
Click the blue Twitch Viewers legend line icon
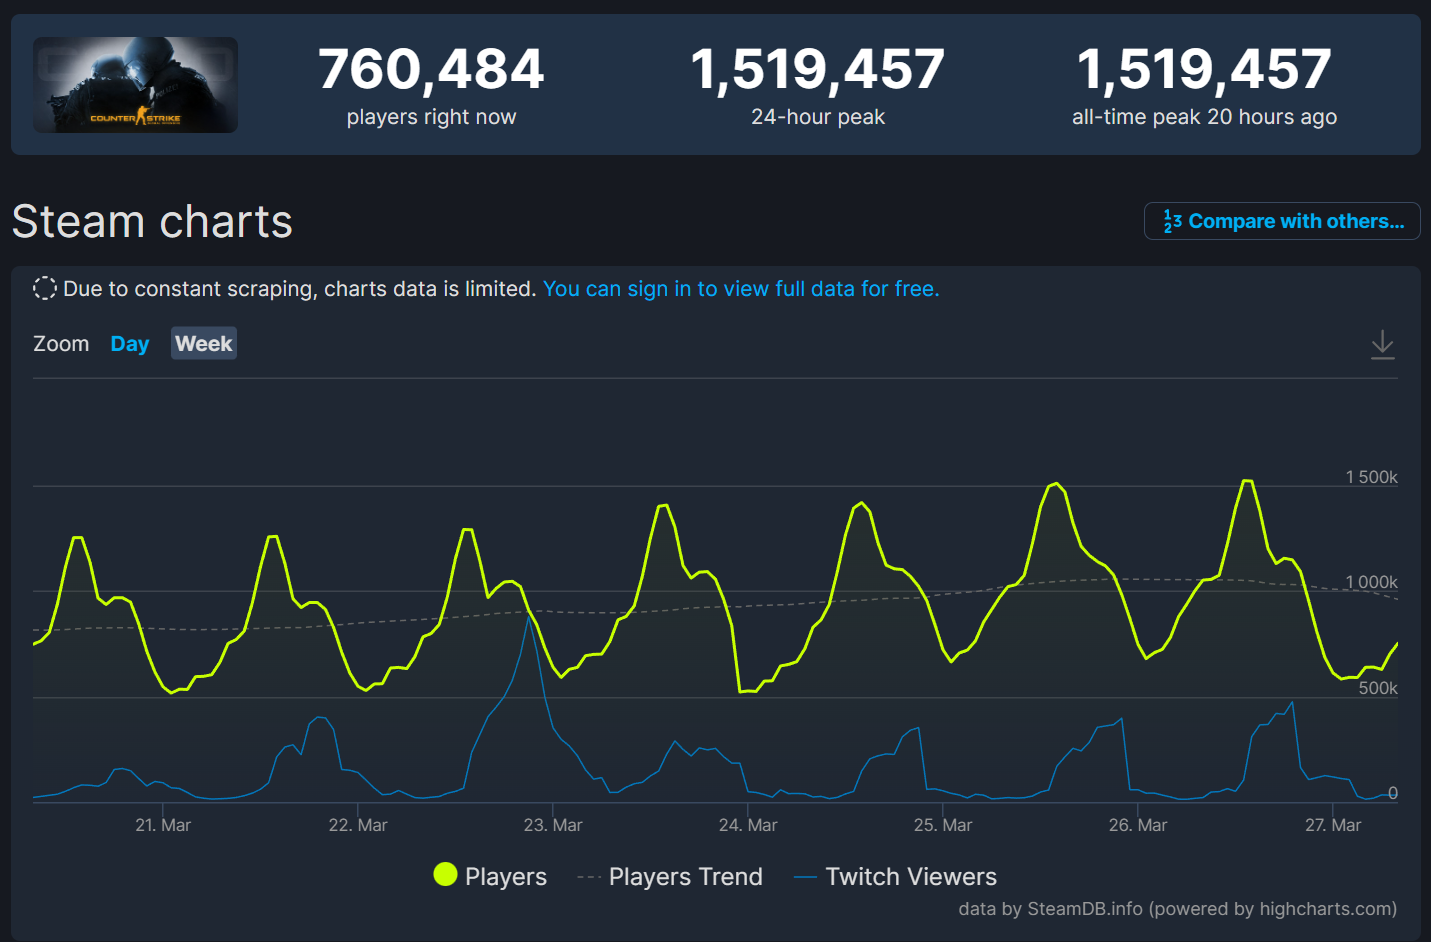click(803, 875)
